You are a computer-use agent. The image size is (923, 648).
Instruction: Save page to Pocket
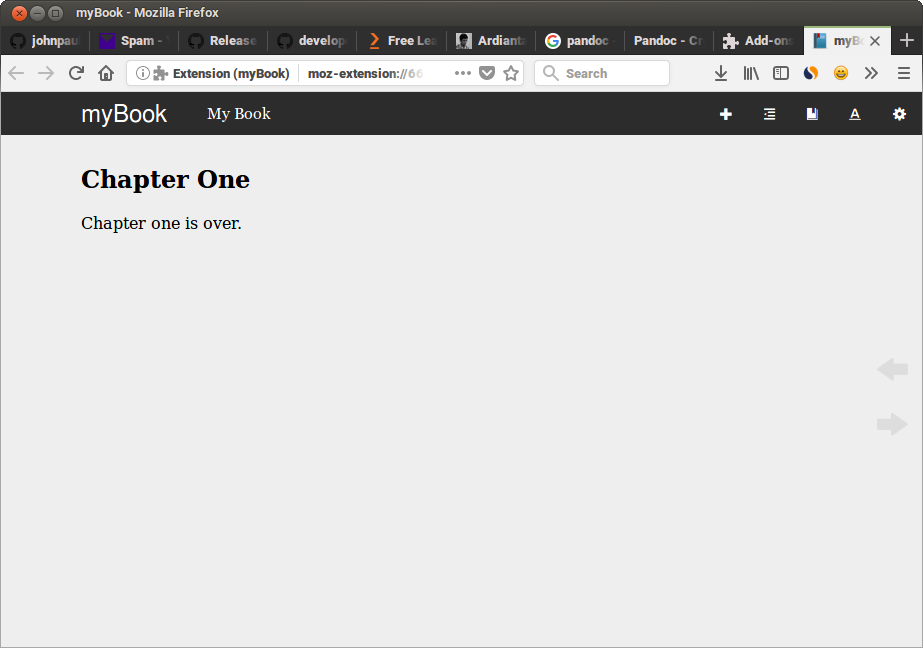coord(487,73)
